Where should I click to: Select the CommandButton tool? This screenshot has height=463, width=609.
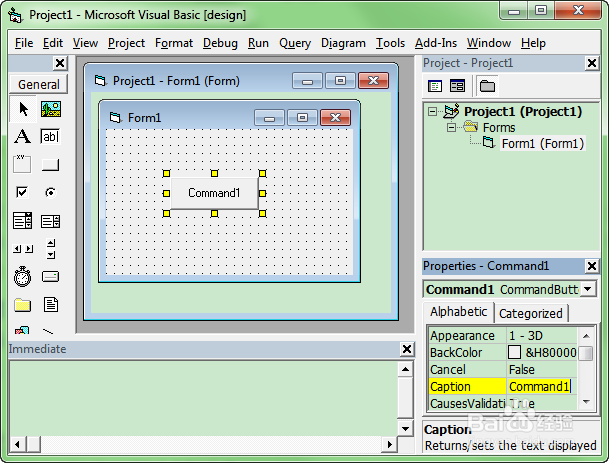pyautogui.click(x=50, y=165)
